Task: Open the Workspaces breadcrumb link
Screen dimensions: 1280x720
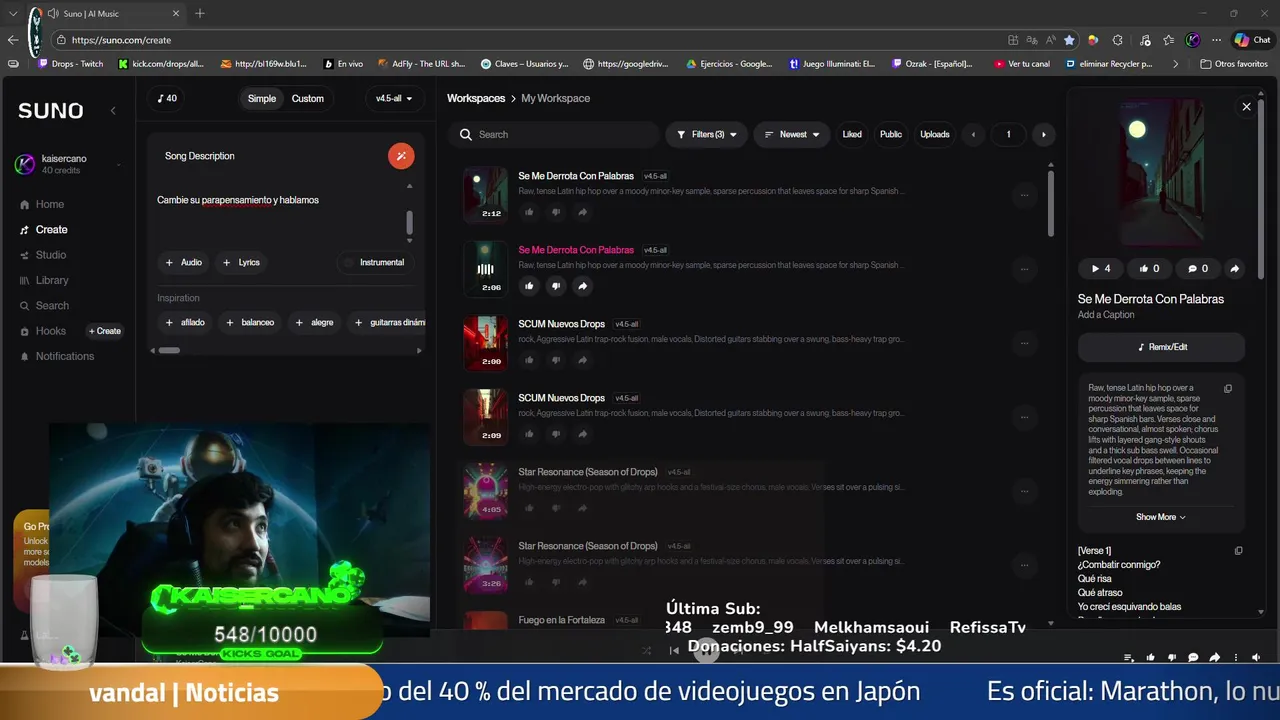Action: (476, 98)
